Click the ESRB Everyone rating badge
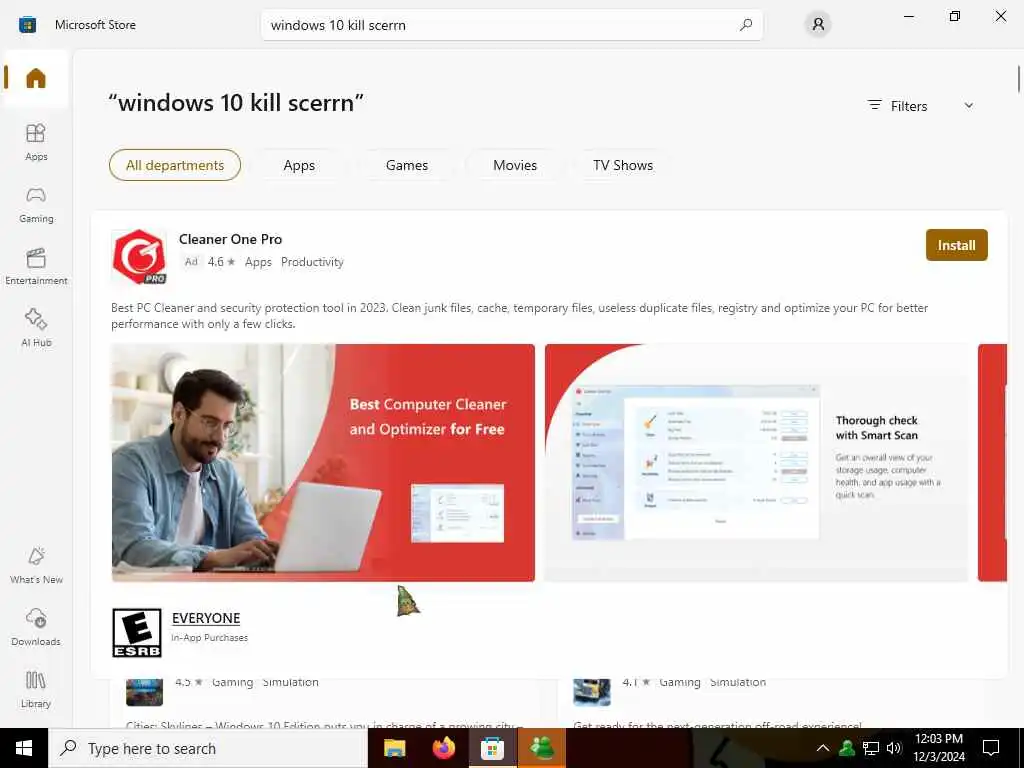Image resolution: width=1024 pixels, height=768 pixels. point(136,633)
